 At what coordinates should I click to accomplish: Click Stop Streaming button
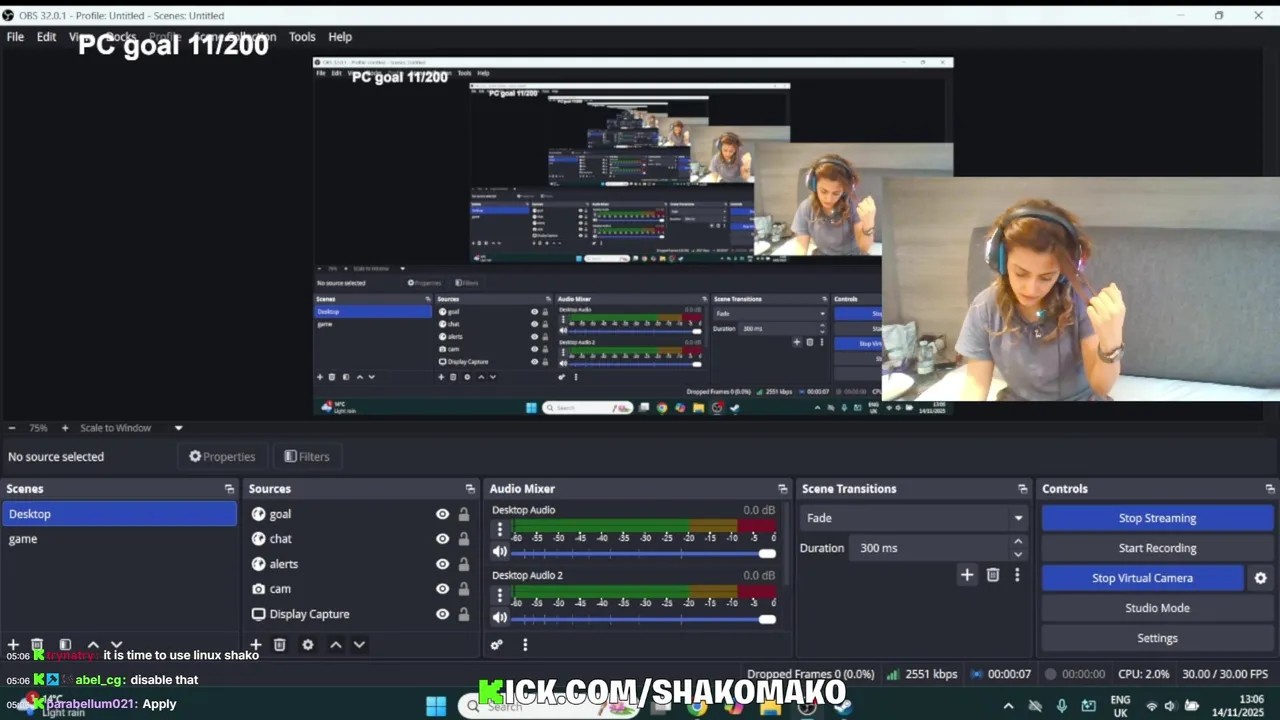point(1157,518)
